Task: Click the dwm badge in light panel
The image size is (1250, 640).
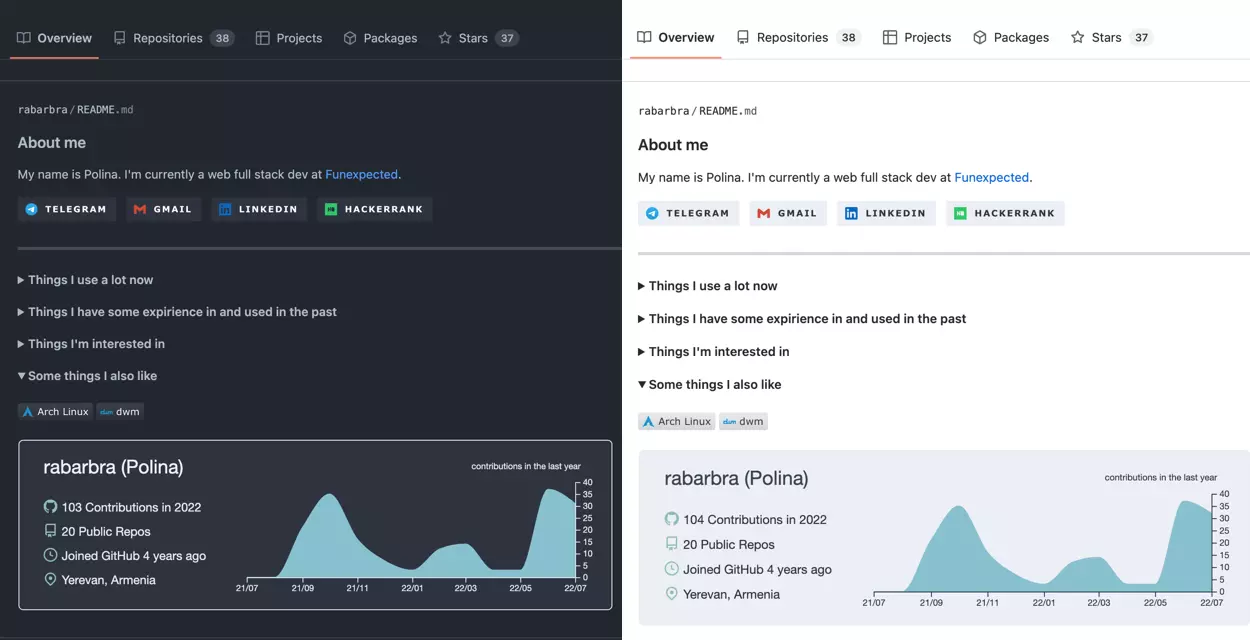Action: (x=743, y=421)
